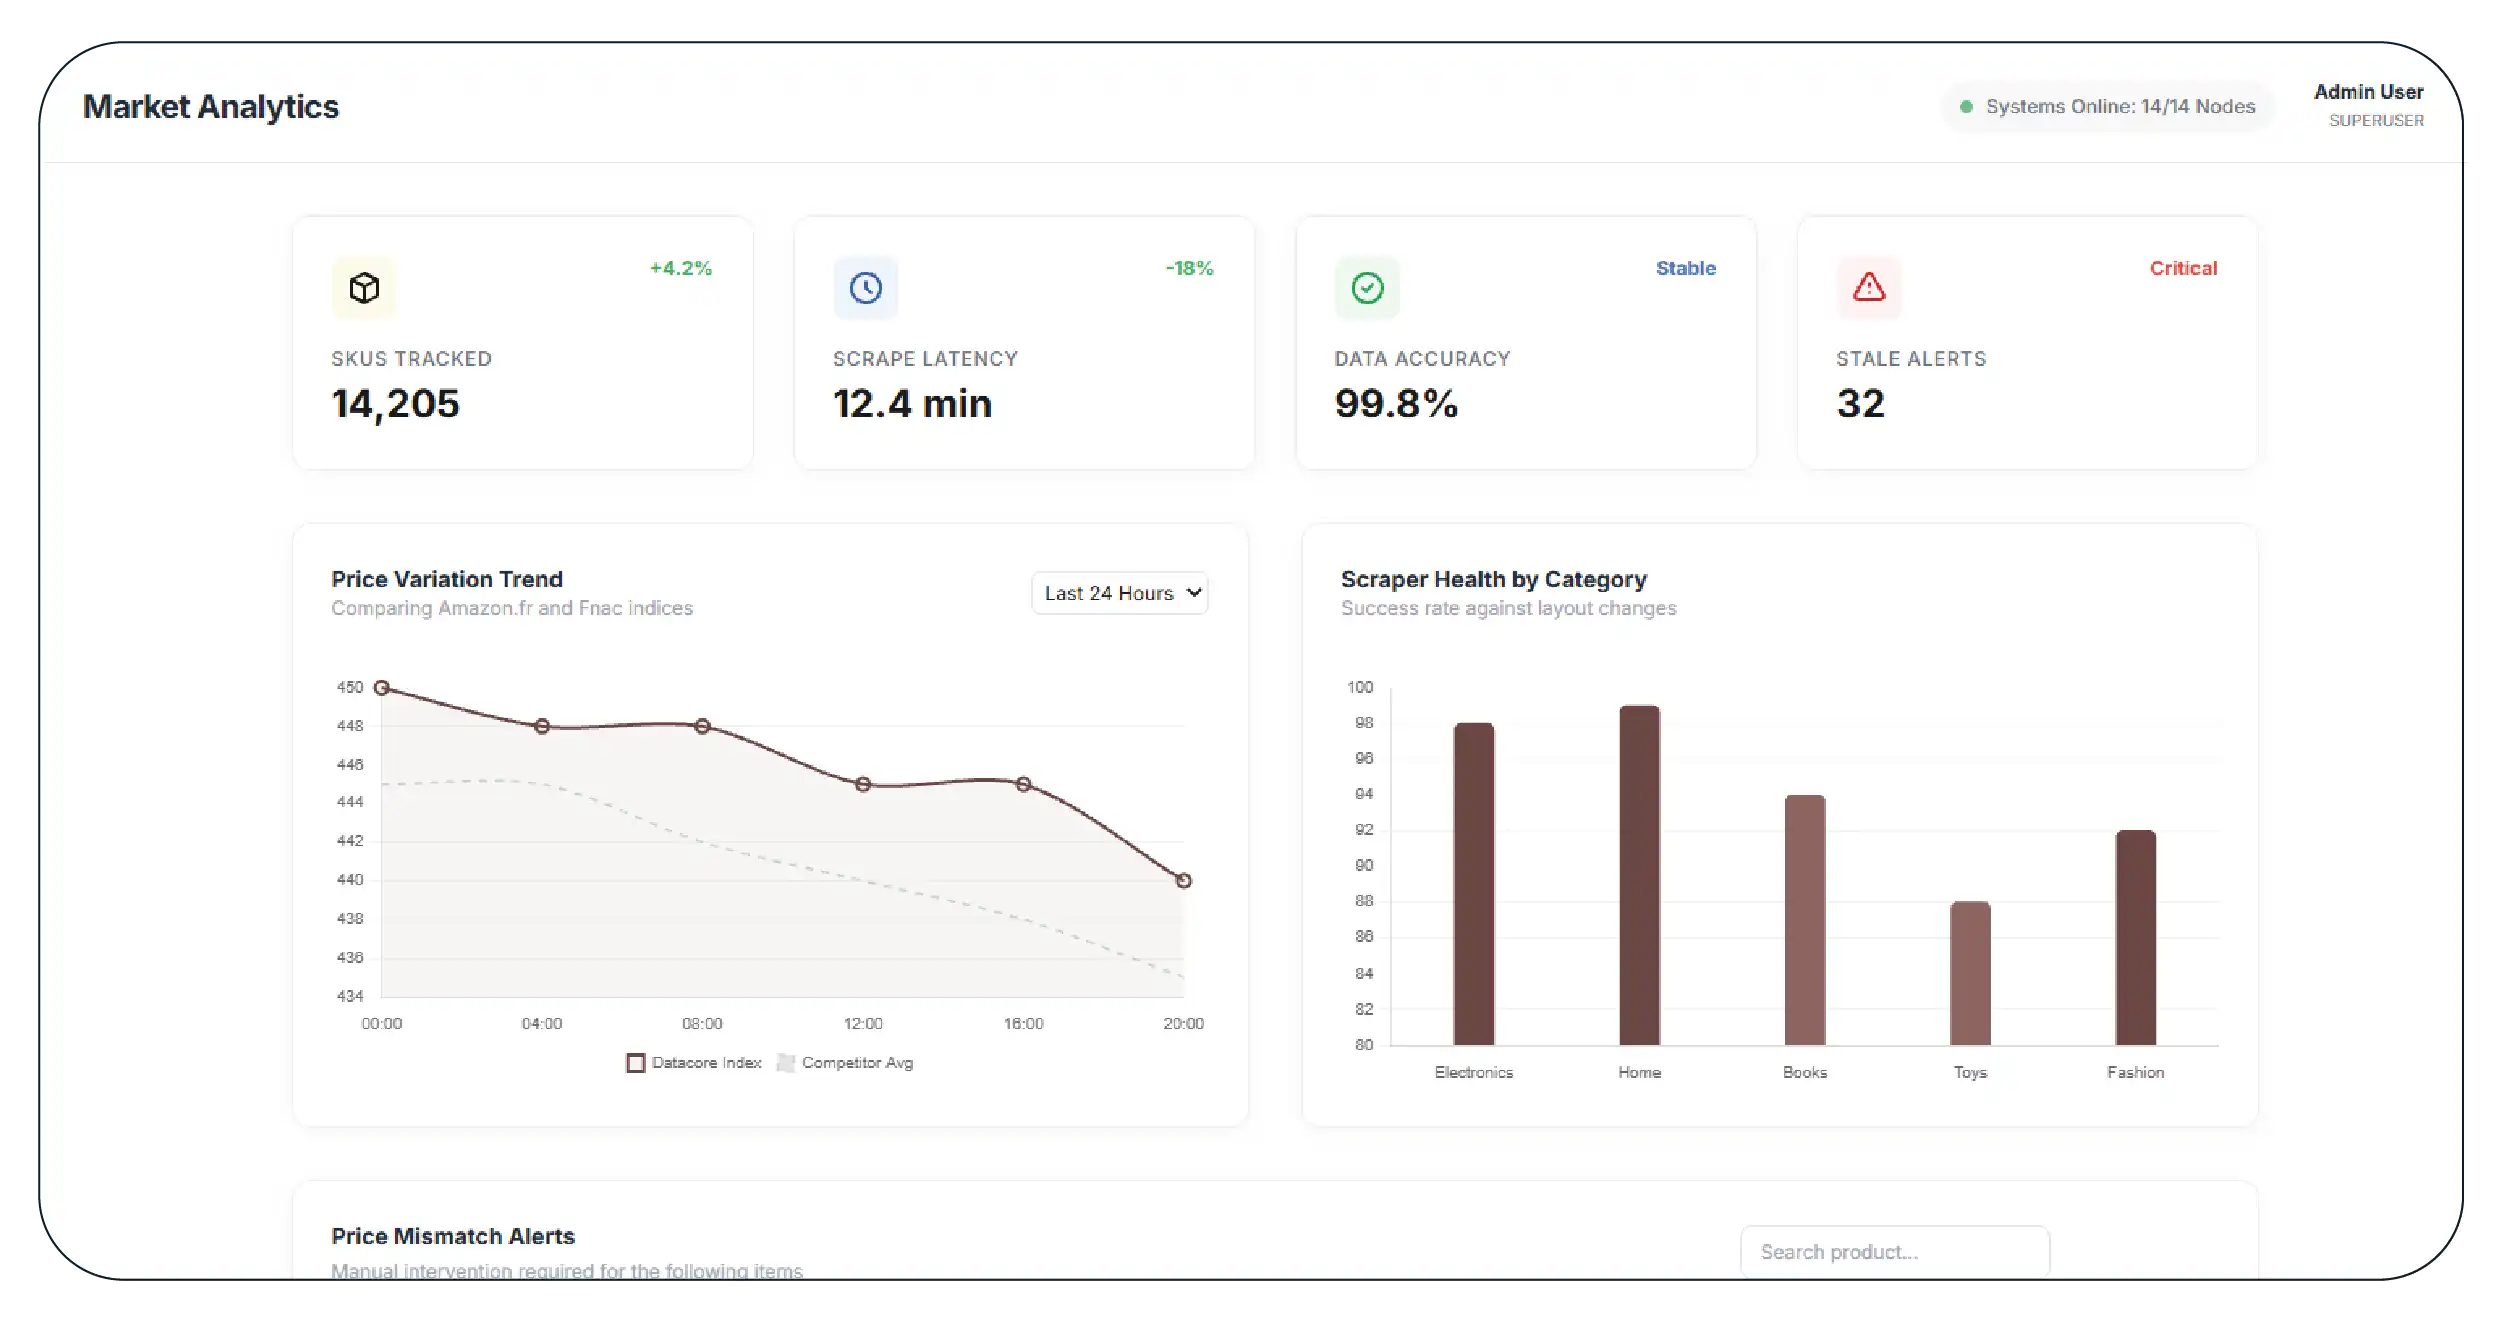The image size is (2509, 1321).
Task: Click the Stable status label
Action: tap(1685, 268)
